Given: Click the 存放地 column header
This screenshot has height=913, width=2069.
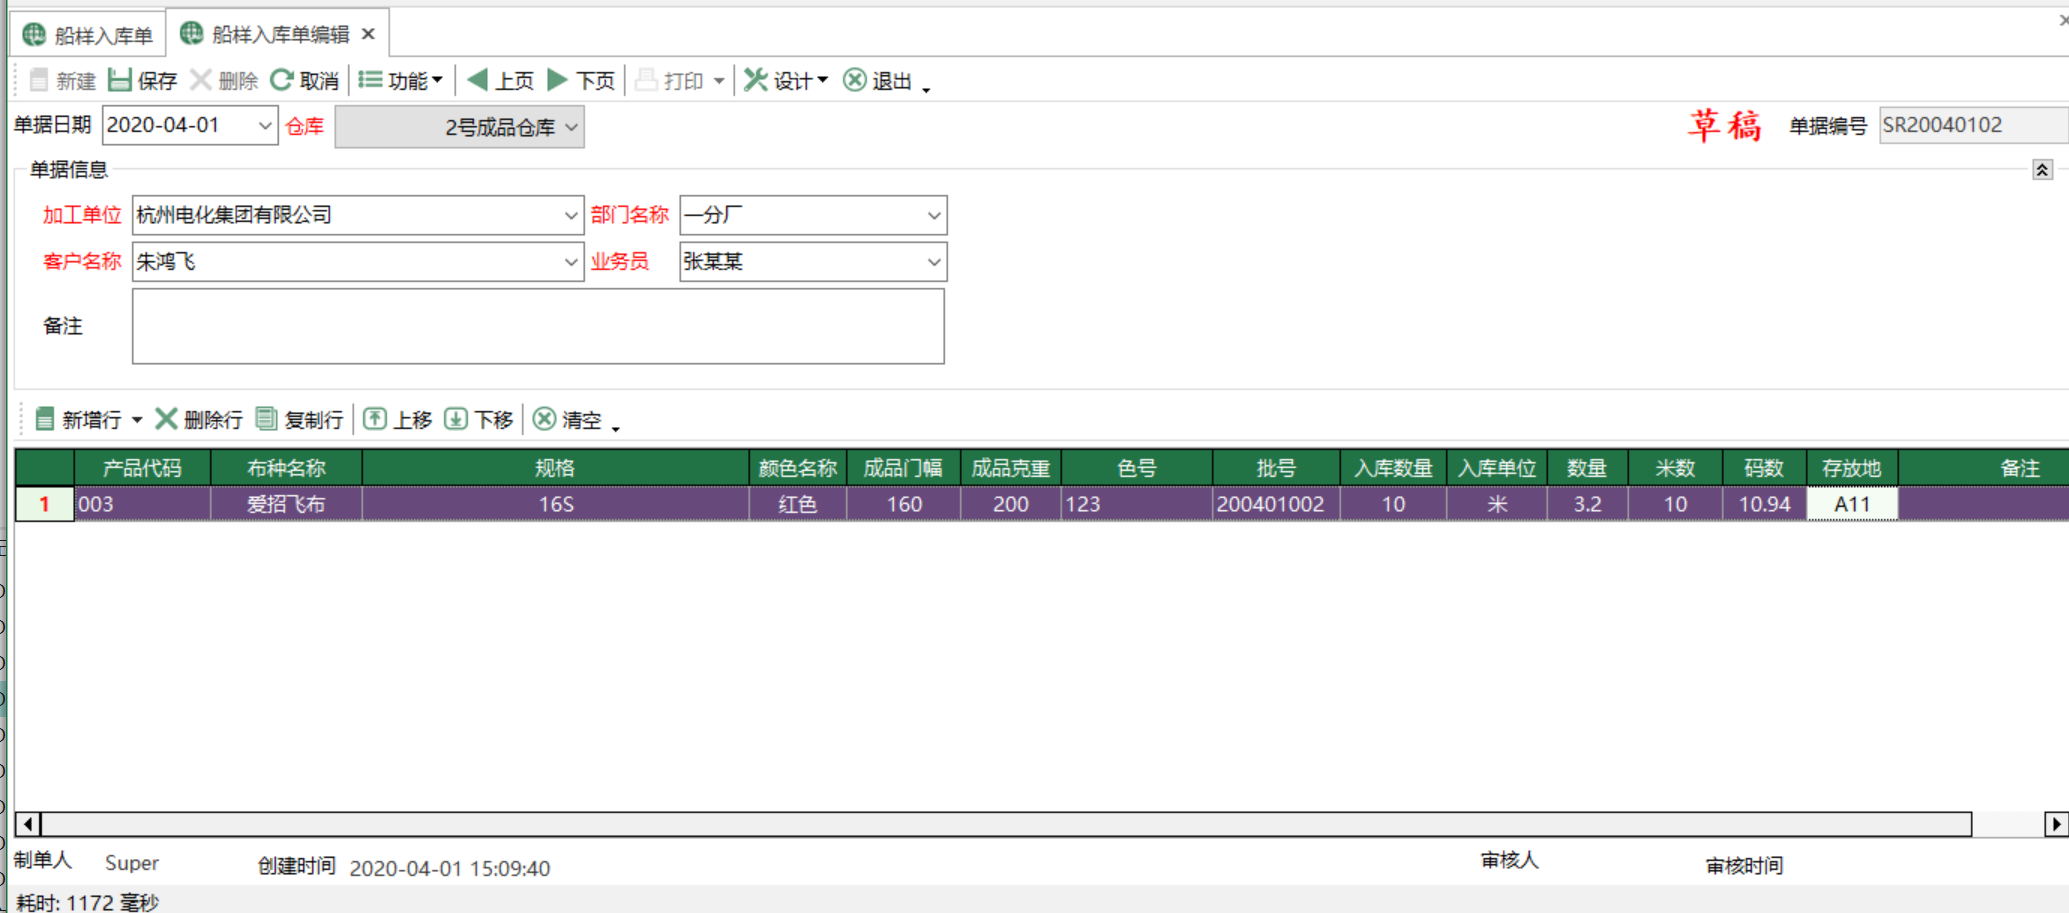Looking at the screenshot, I should coord(1851,468).
